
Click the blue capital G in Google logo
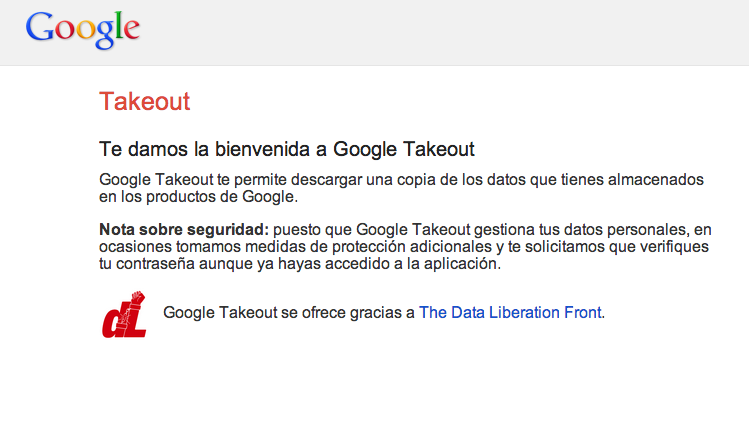[40, 28]
